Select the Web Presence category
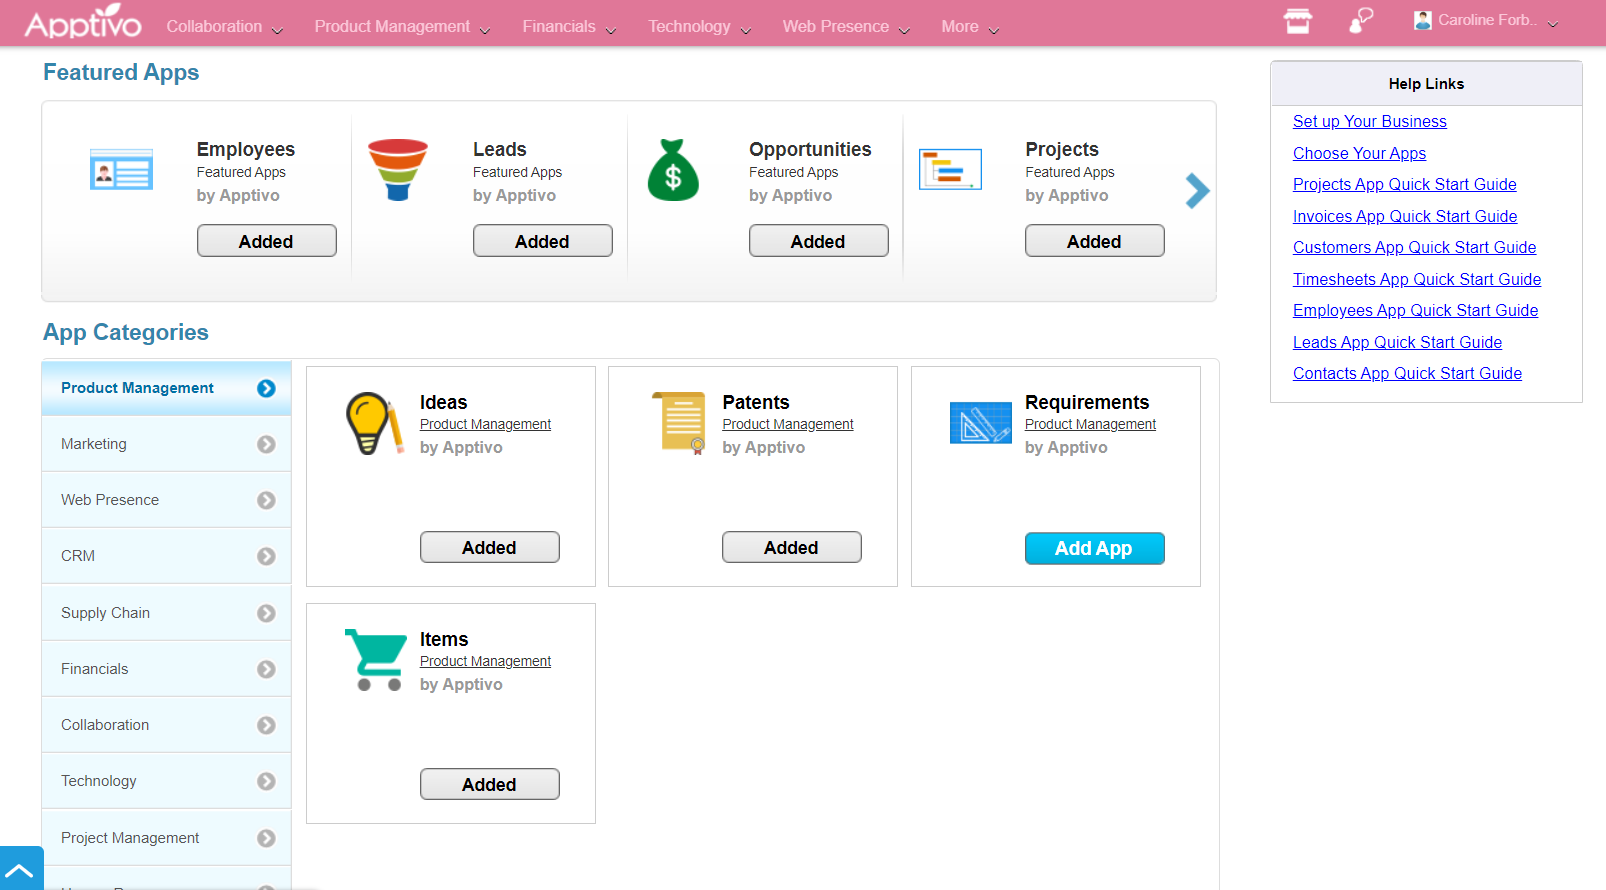 [x=166, y=500]
